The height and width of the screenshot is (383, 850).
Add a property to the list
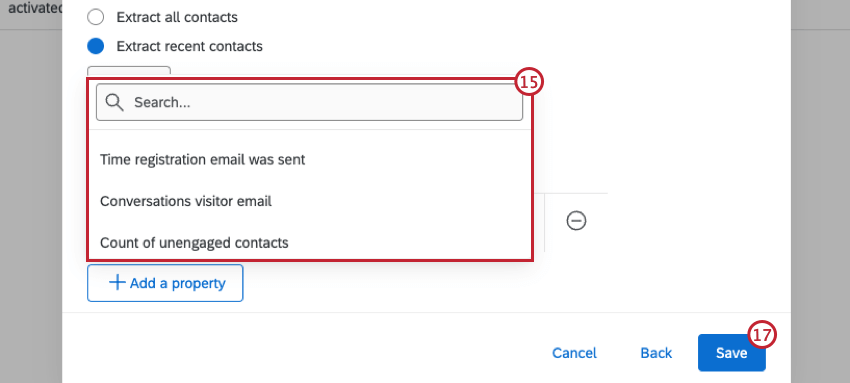[165, 283]
